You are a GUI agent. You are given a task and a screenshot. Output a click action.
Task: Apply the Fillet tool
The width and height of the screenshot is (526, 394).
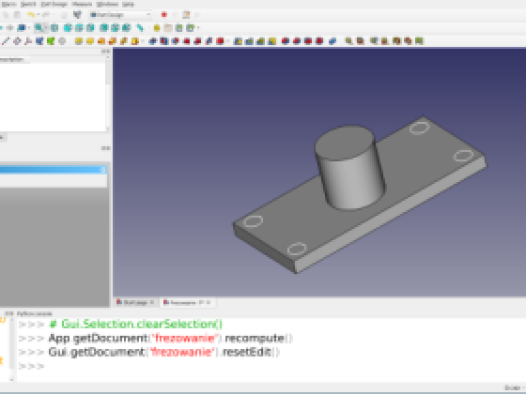(x=285, y=41)
